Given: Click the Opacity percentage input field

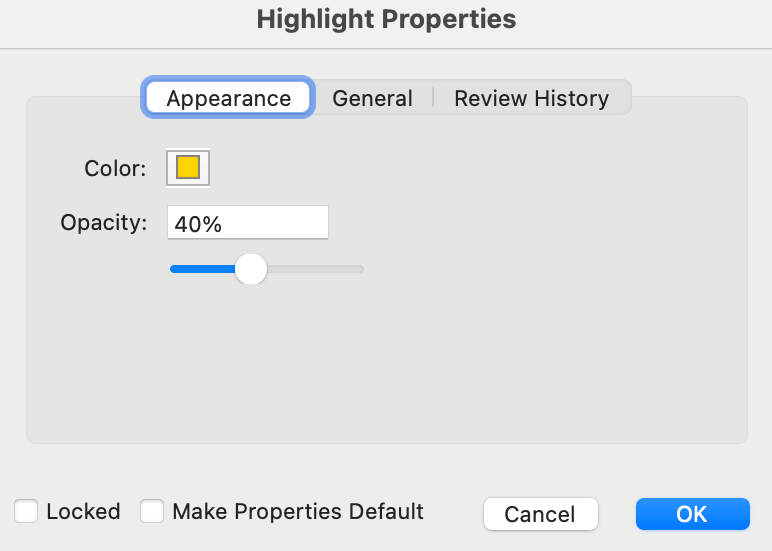Looking at the screenshot, I should 247,223.
